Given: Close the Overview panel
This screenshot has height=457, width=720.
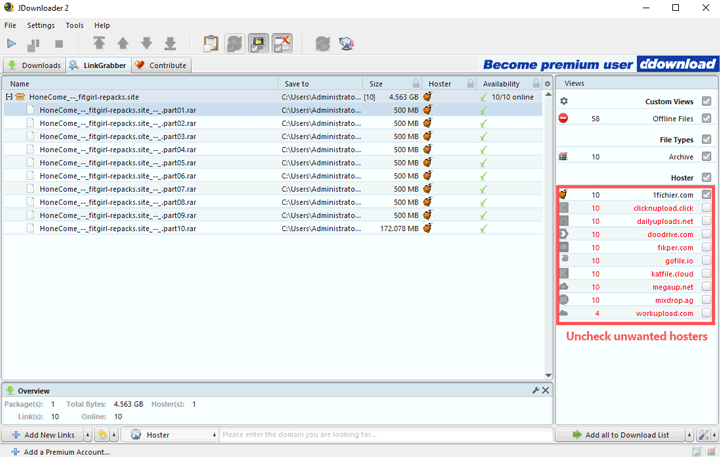Looking at the screenshot, I should tap(546, 390).
